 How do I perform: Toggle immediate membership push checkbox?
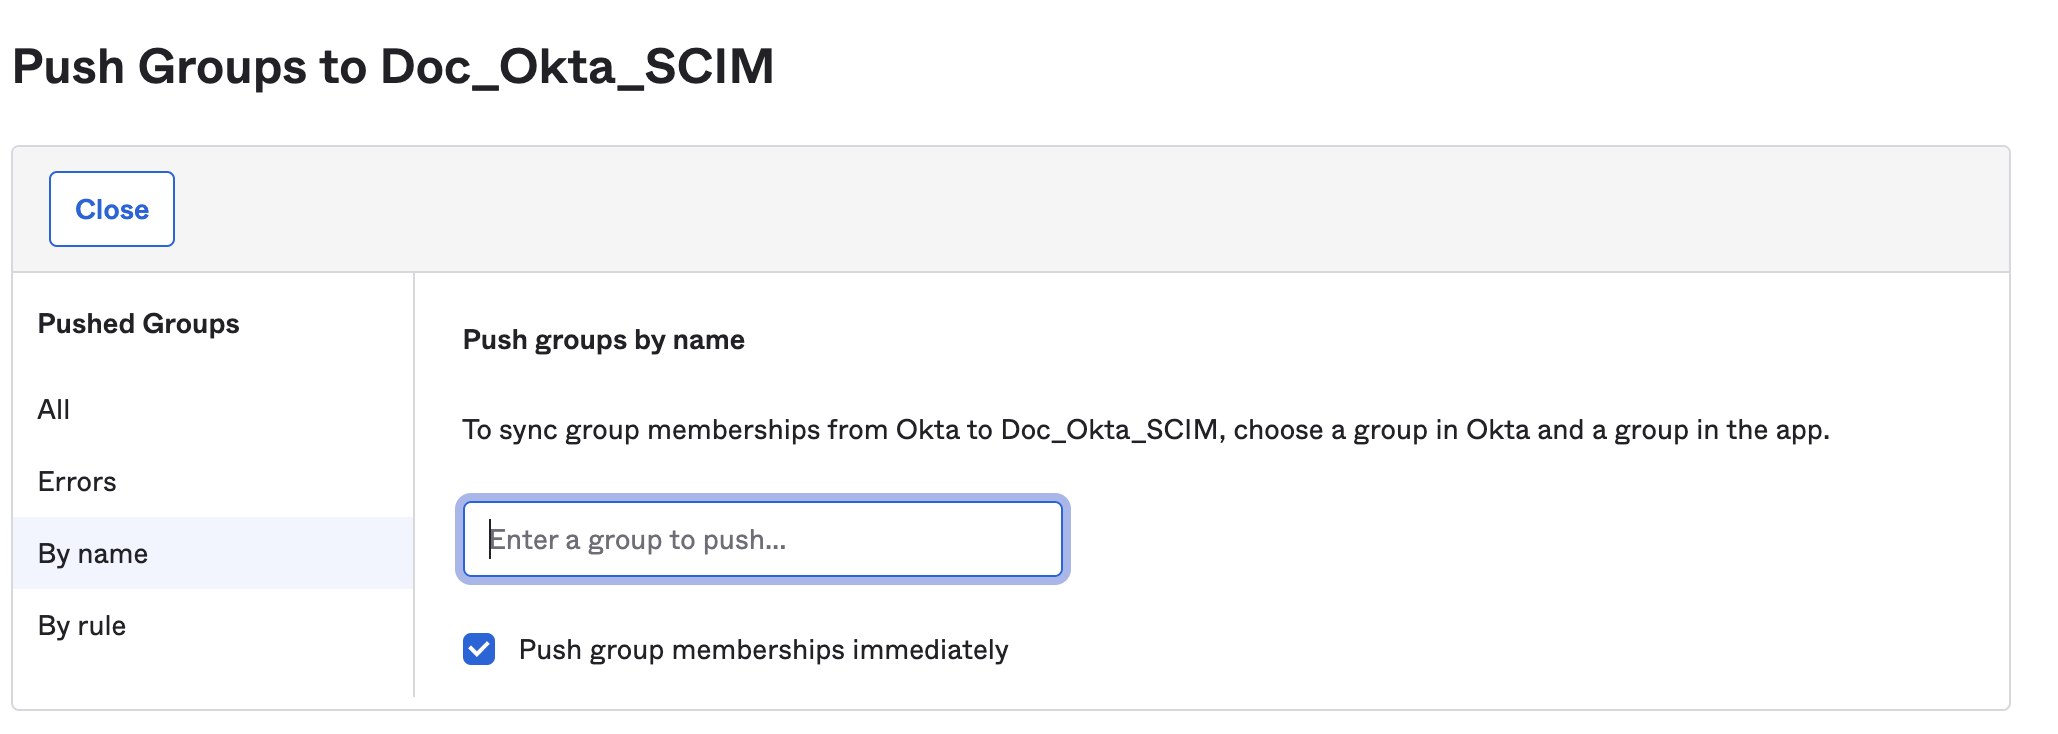(479, 649)
